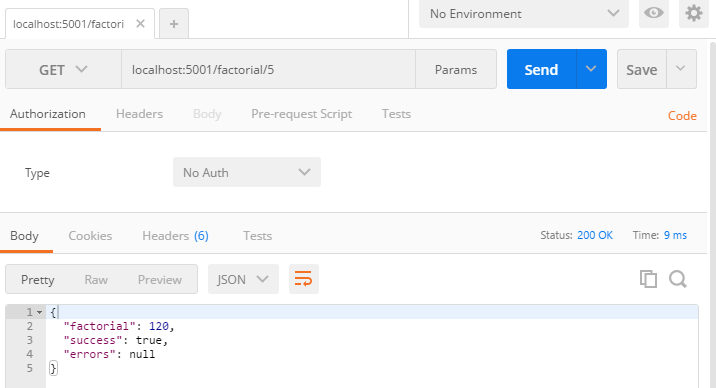716x388 pixels.
Task: Open the Pre-request Script tab
Action: tap(301, 114)
